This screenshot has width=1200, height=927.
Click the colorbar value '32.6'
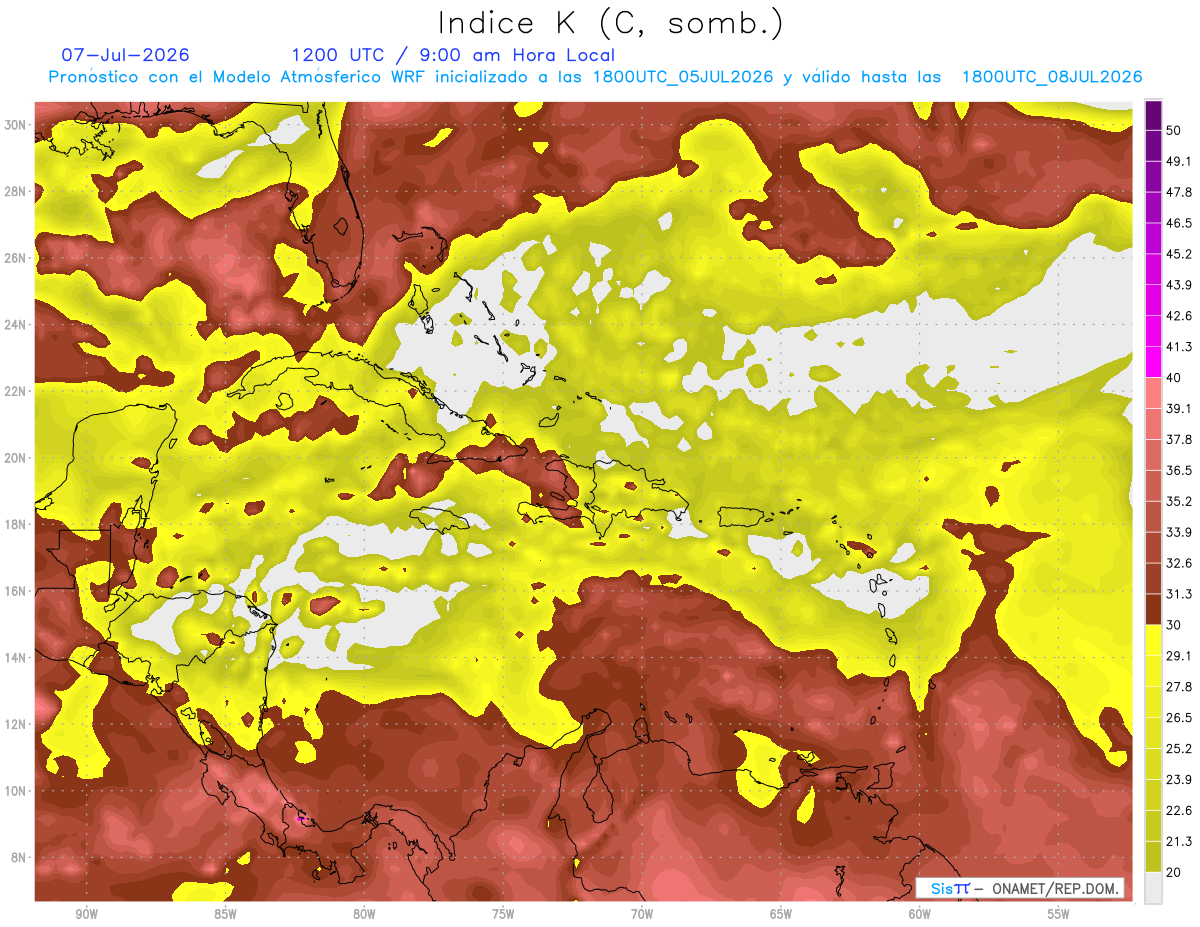(x=1179, y=563)
